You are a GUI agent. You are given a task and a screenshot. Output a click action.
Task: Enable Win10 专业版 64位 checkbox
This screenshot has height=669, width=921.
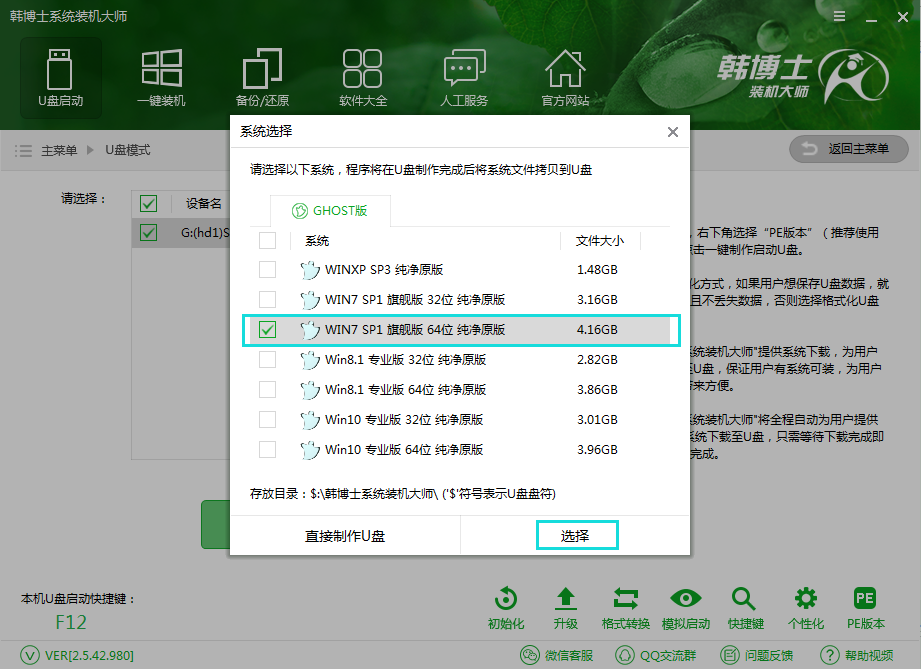click(267, 450)
